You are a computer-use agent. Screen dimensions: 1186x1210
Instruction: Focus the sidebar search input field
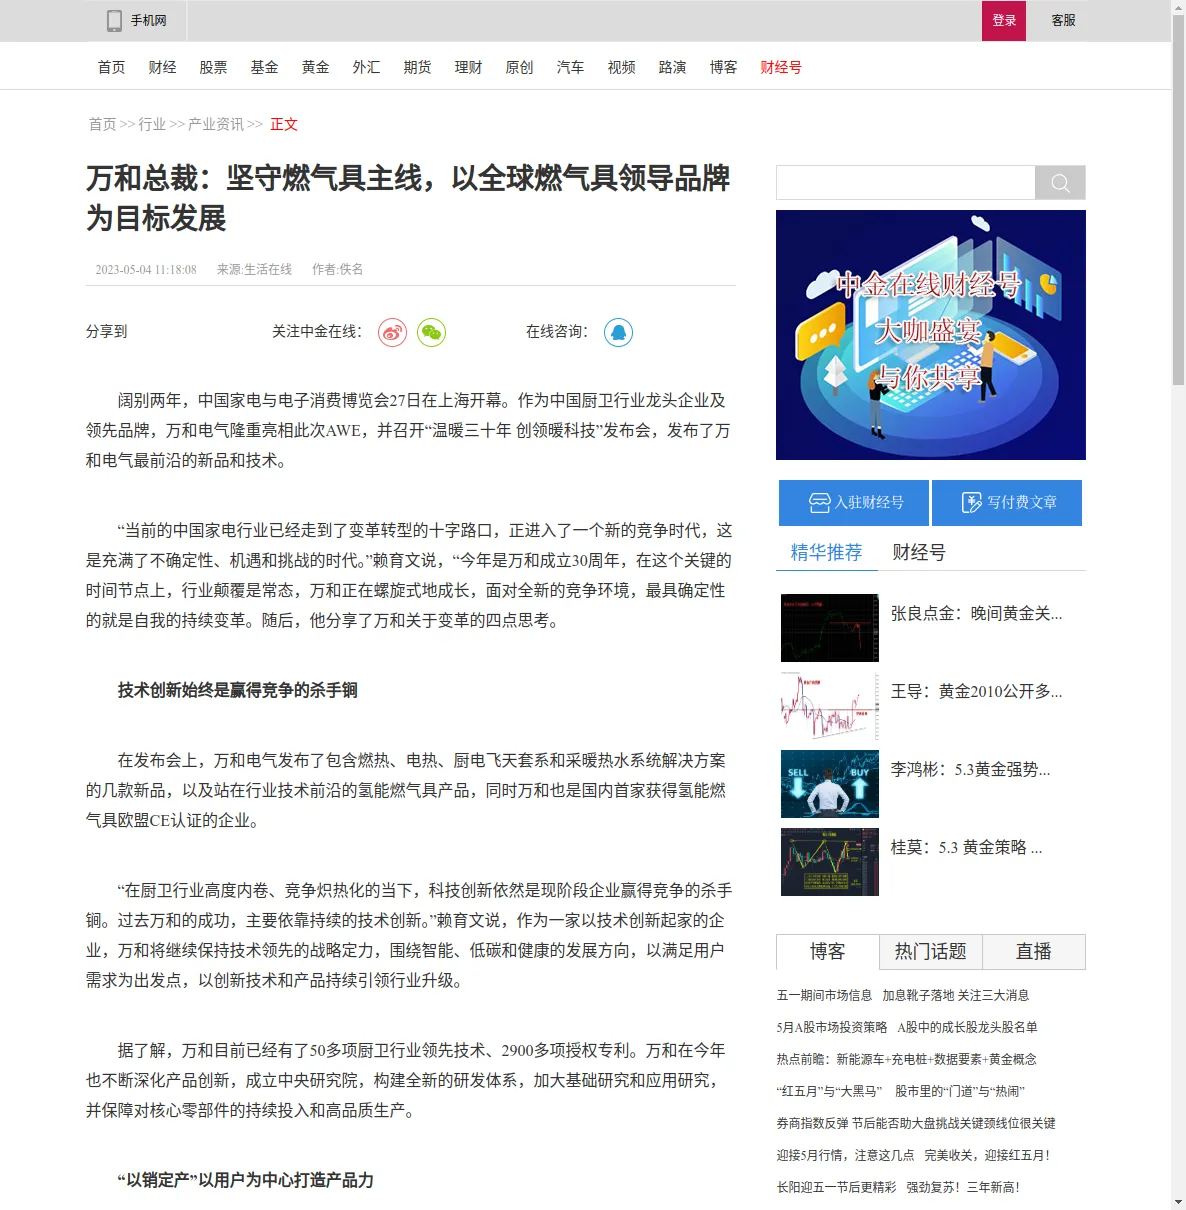pos(906,183)
